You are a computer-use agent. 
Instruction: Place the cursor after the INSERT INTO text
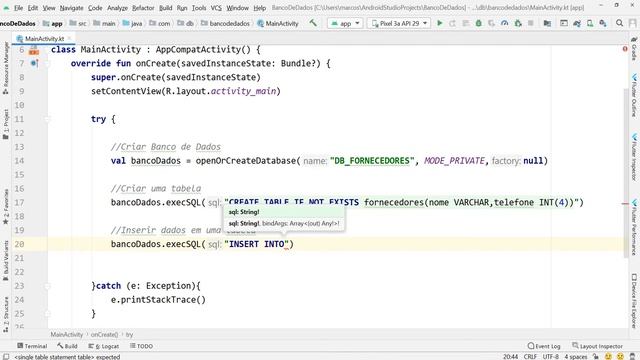coord(284,244)
